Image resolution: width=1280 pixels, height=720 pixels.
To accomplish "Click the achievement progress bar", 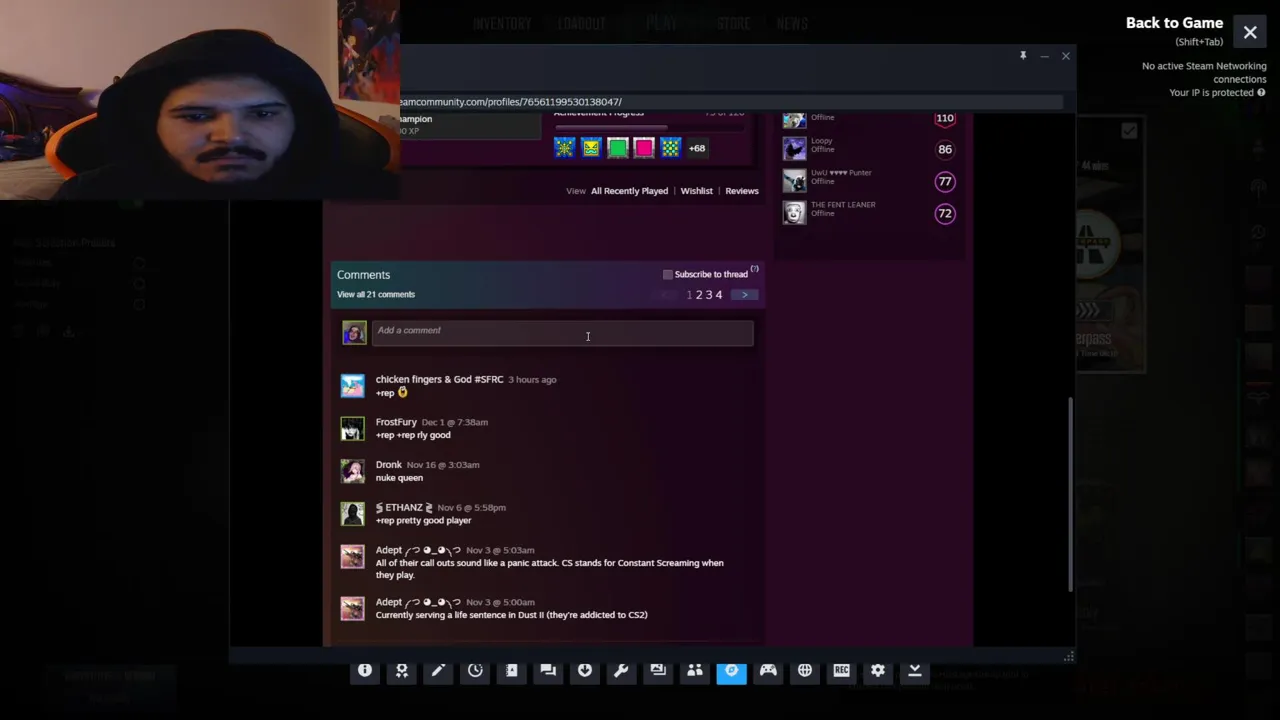I will (650, 127).
